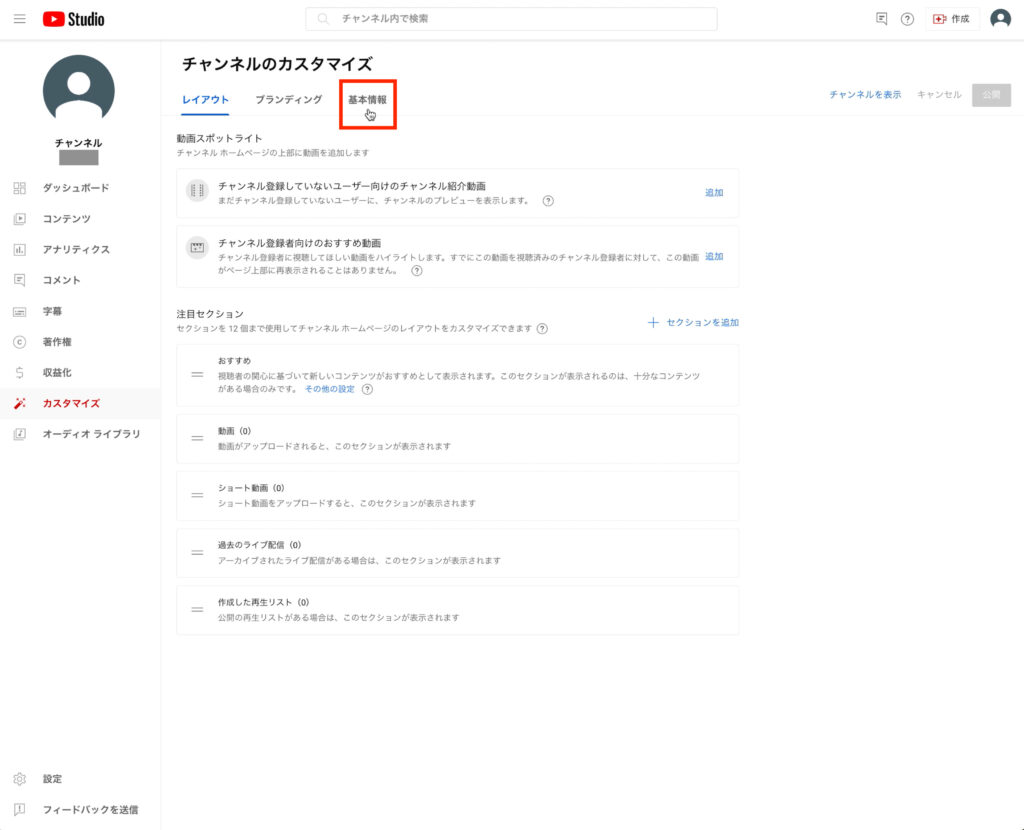Open the help question mark icon in header
1024x830 pixels.
pyautogui.click(x=907, y=19)
